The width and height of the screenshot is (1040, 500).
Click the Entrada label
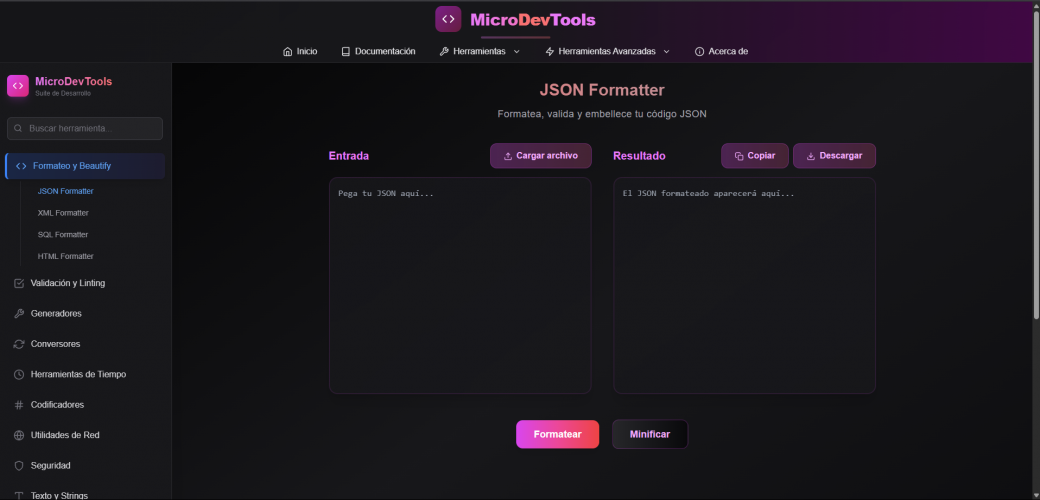(x=349, y=156)
